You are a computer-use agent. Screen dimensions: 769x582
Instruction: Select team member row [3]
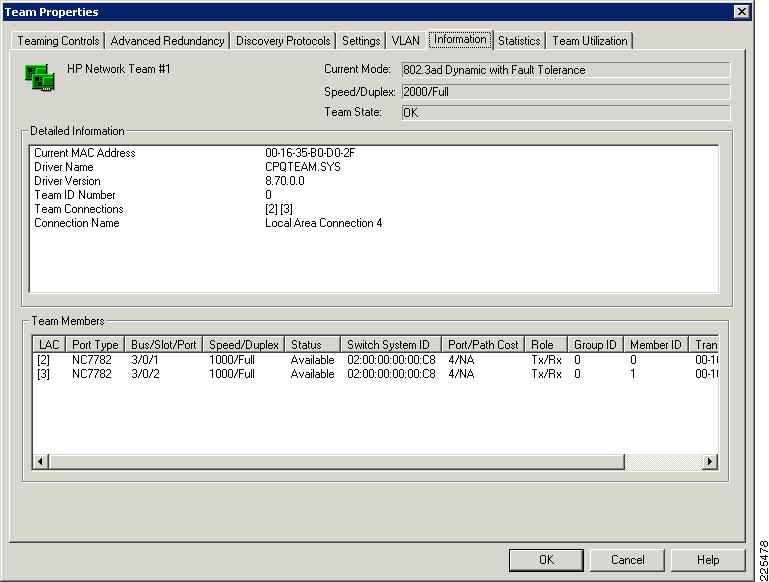375,374
